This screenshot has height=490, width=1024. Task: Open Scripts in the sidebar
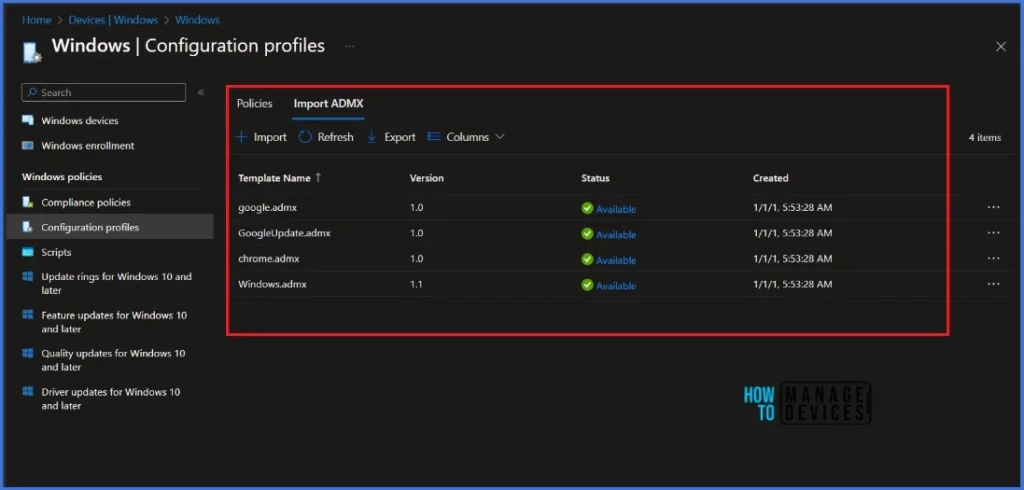(56, 252)
